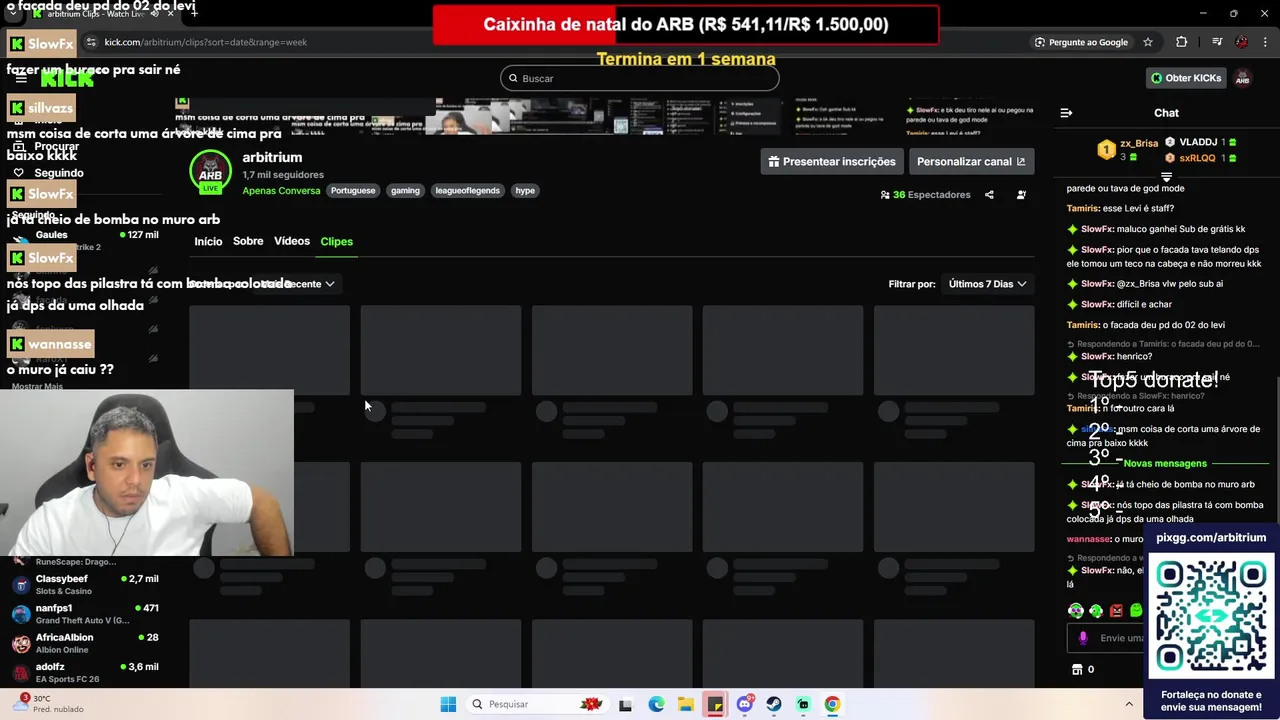The height and width of the screenshot is (720, 1280).
Task: Open adolfz channel in sidebar
Action: pos(86,672)
